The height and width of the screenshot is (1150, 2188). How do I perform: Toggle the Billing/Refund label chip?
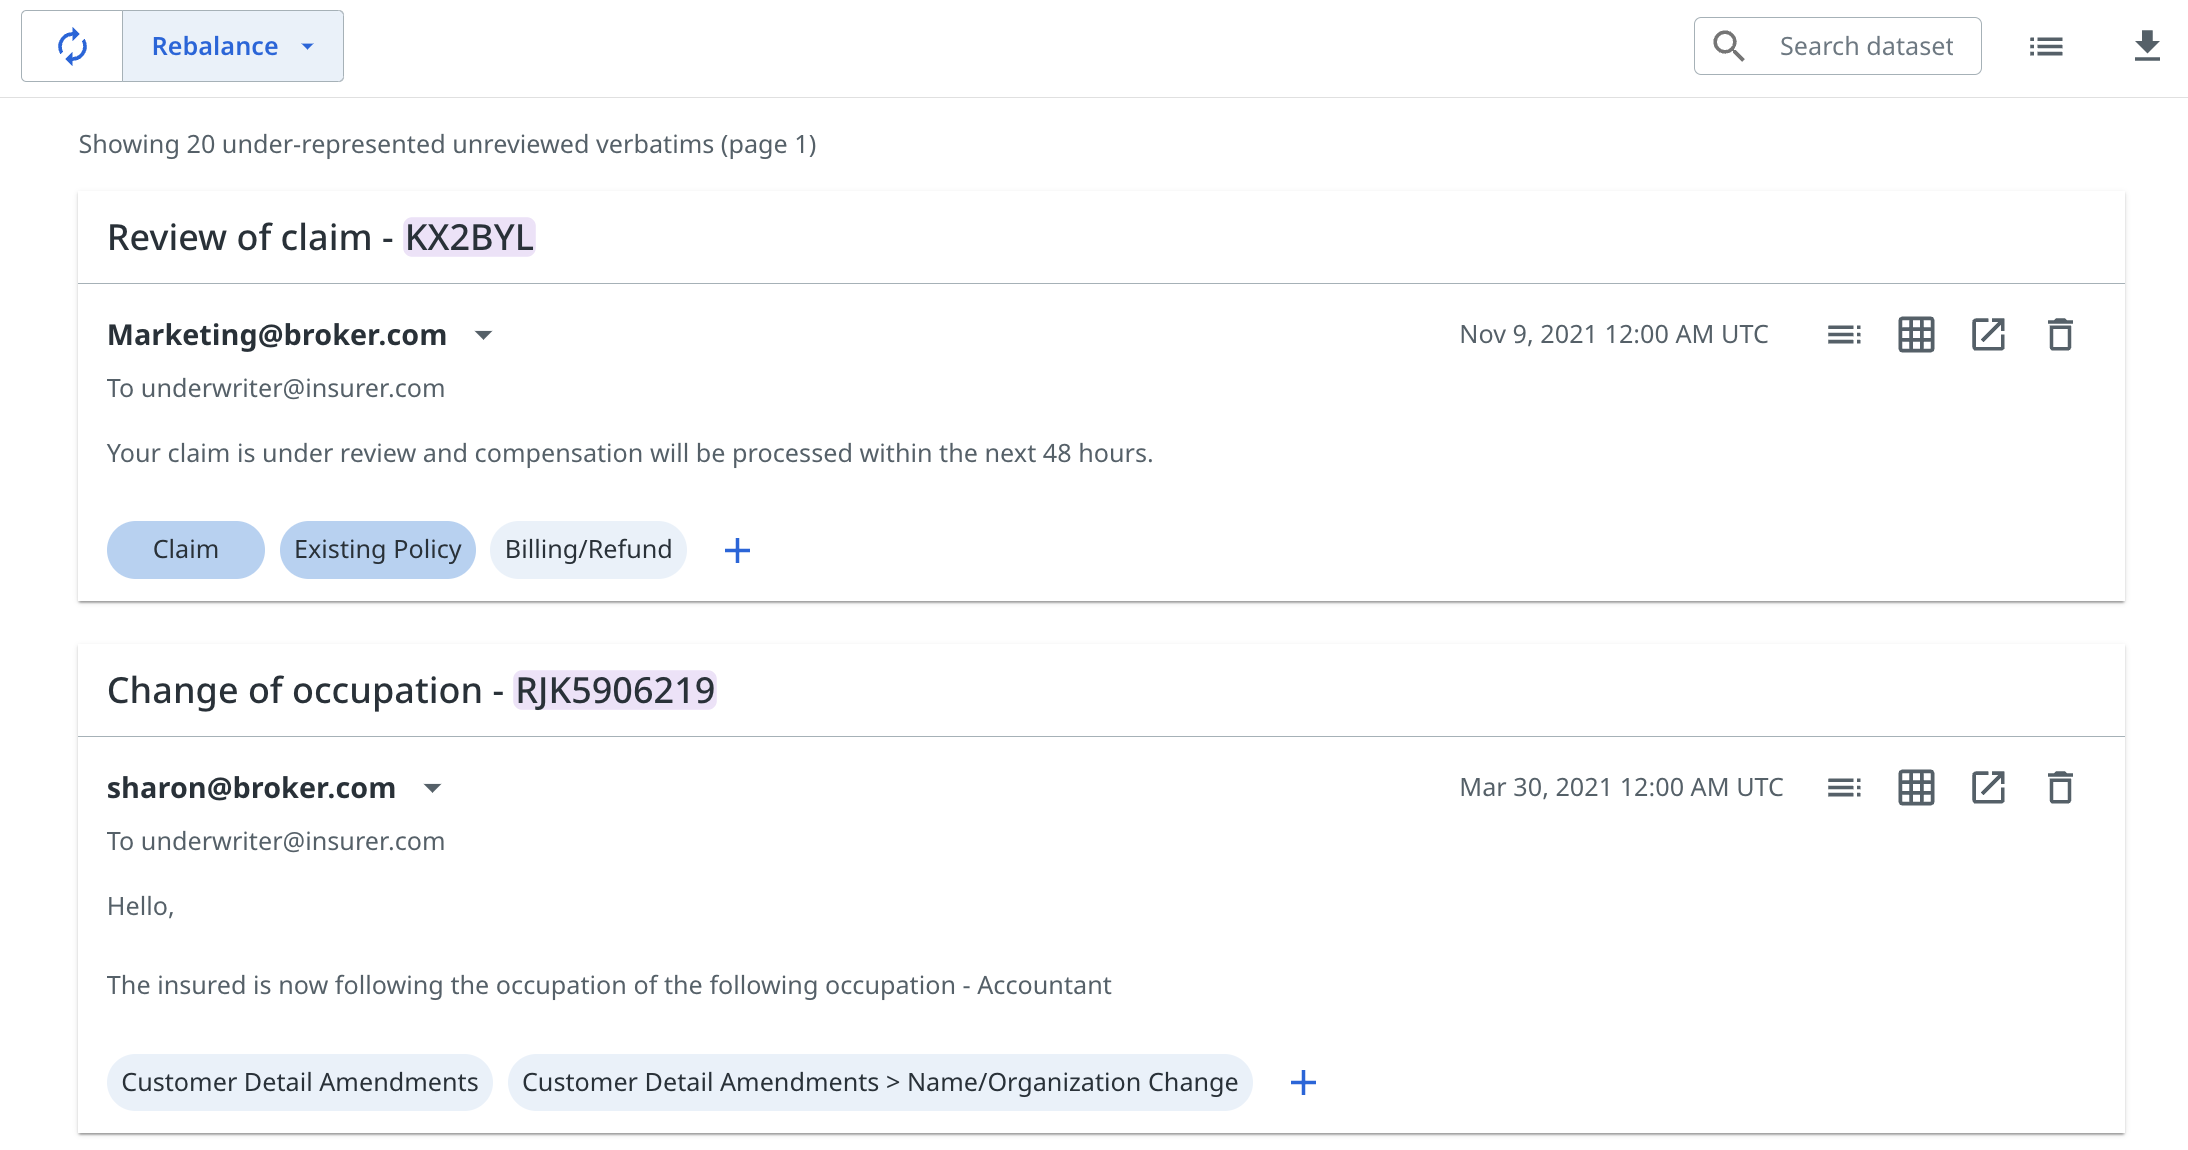pyautogui.click(x=588, y=550)
